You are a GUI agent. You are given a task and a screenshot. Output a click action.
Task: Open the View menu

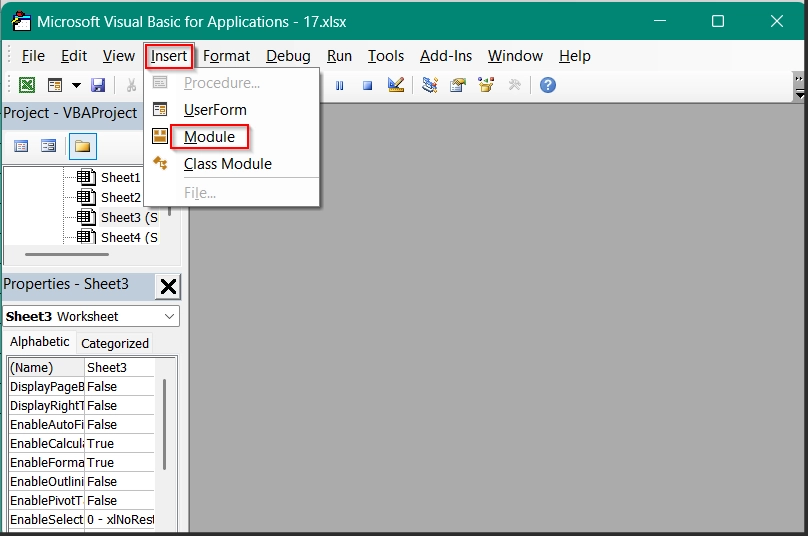119,56
